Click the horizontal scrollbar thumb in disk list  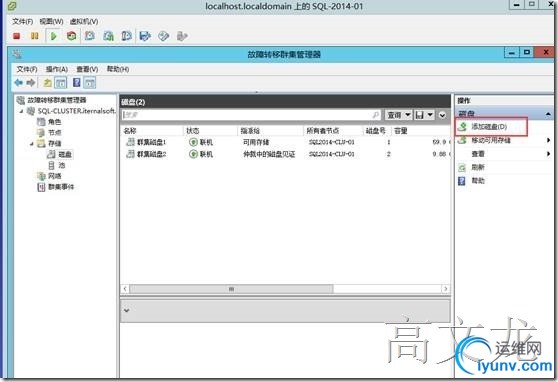[231, 289]
